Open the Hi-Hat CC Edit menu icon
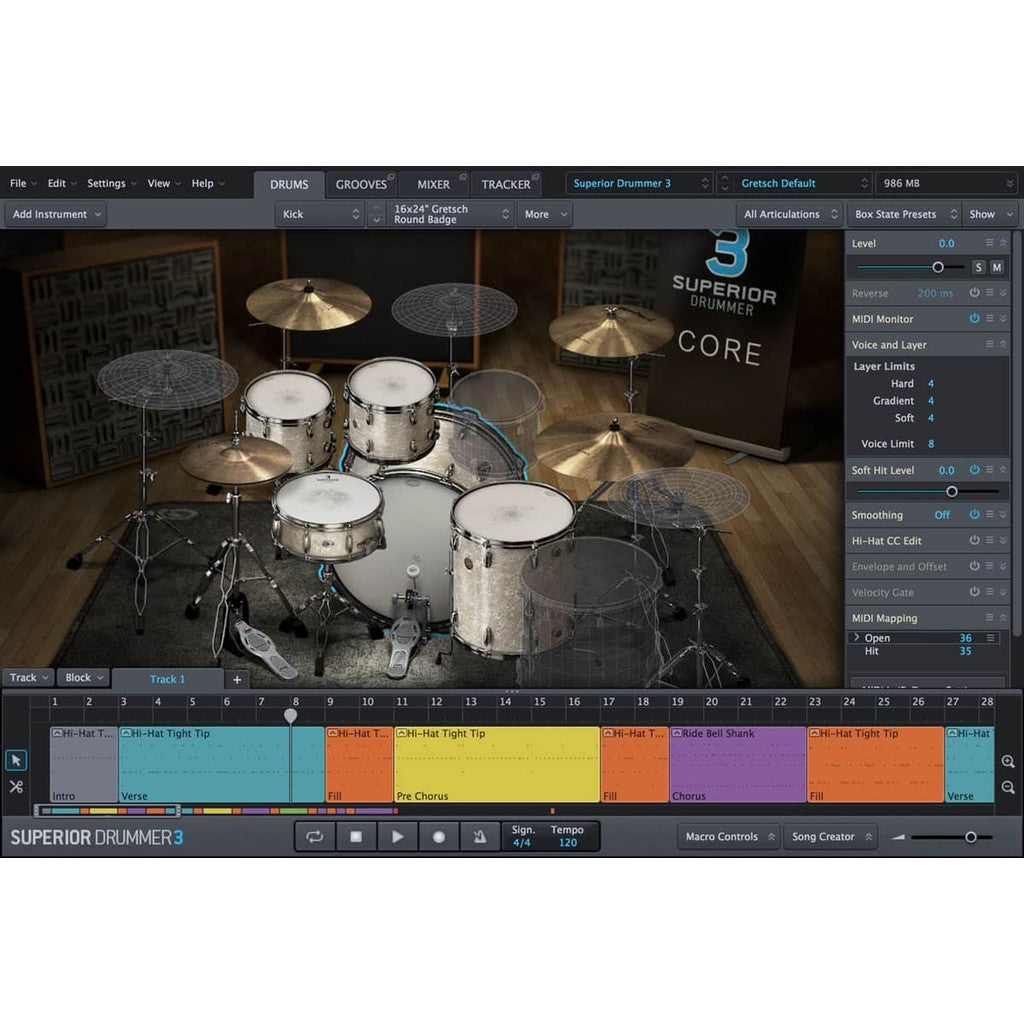The height and width of the screenshot is (1024, 1024). click(989, 540)
